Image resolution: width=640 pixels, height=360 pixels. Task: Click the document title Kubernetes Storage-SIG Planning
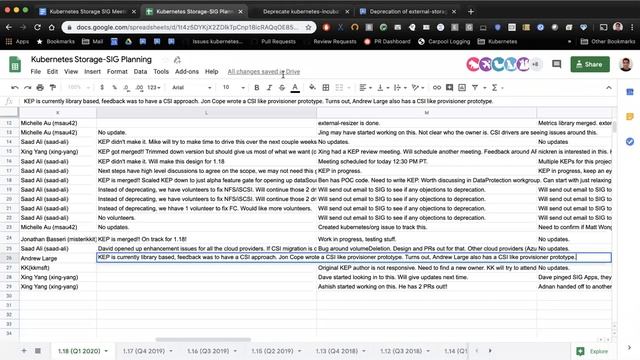pyautogui.click(x=91, y=60)
